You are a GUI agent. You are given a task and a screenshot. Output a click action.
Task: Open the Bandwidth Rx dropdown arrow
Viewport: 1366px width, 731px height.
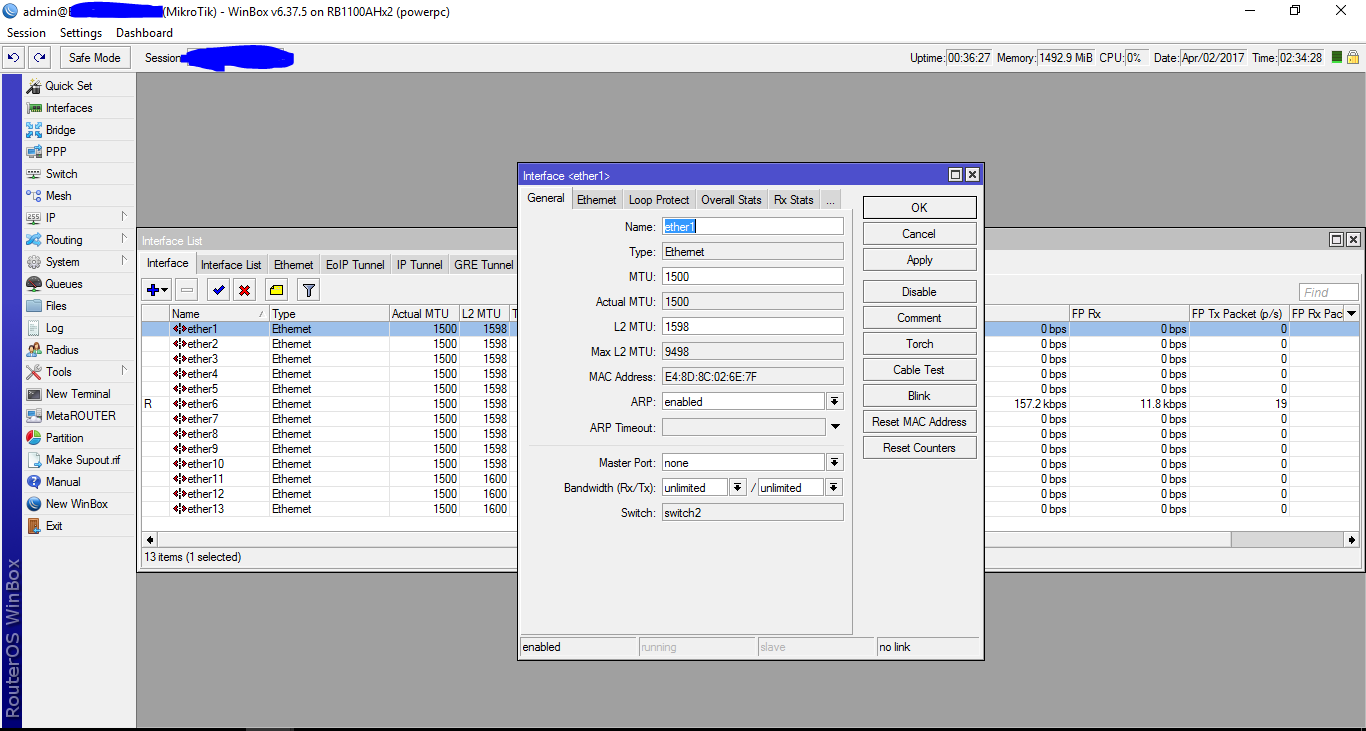click(x=738, y=487)
